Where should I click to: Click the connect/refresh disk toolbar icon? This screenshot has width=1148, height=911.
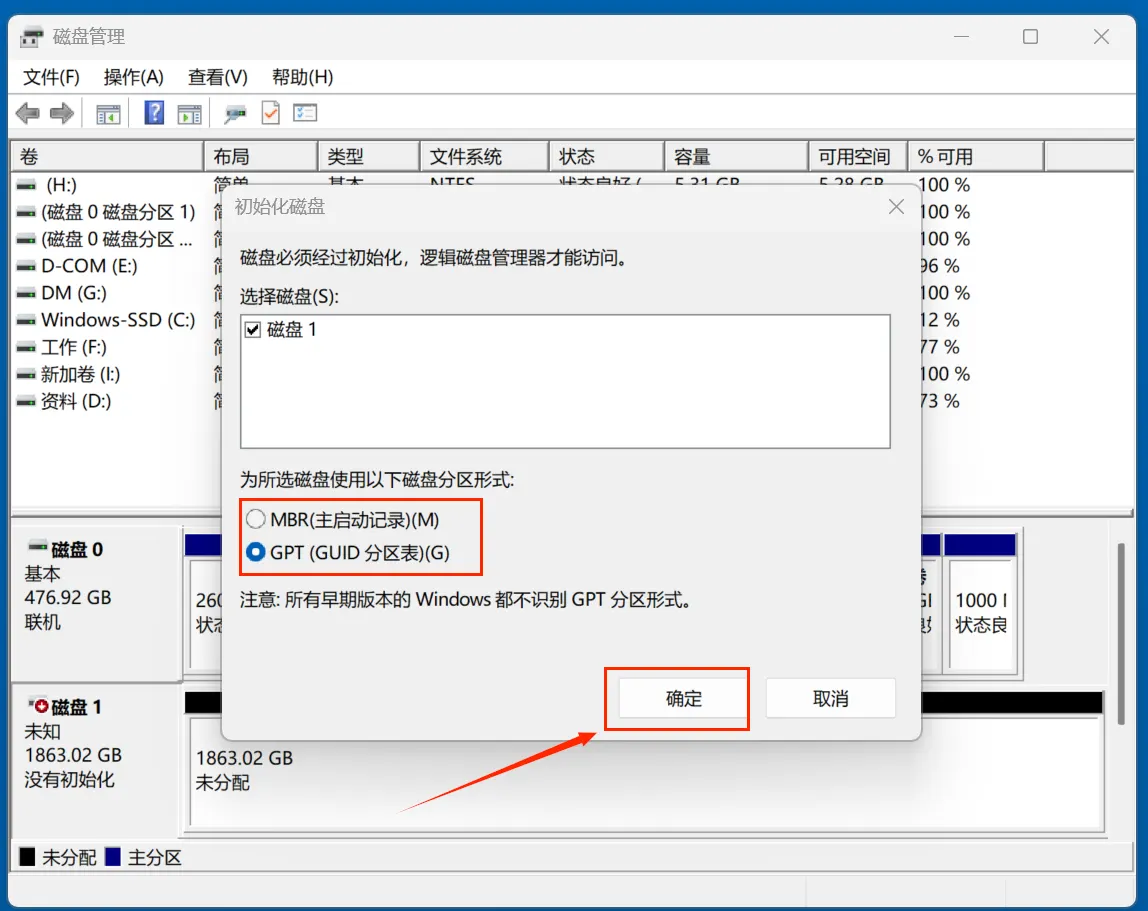(235, 114)
